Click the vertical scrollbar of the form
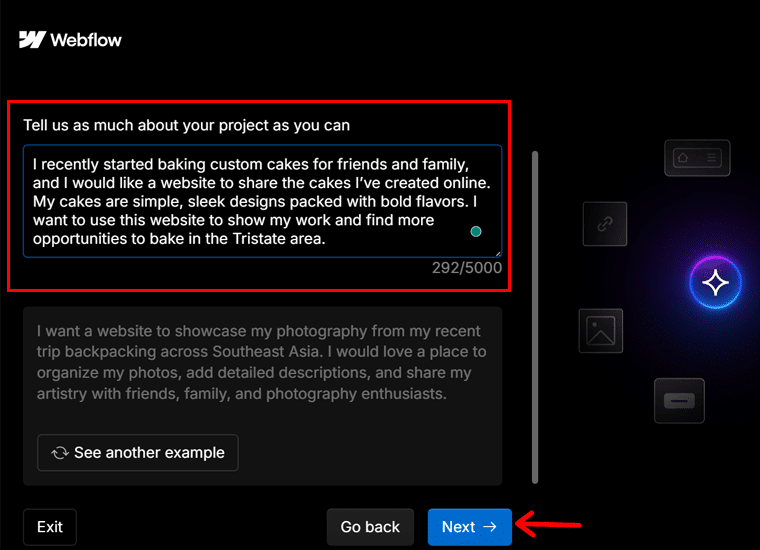760x550 pixels. [535, 317]
